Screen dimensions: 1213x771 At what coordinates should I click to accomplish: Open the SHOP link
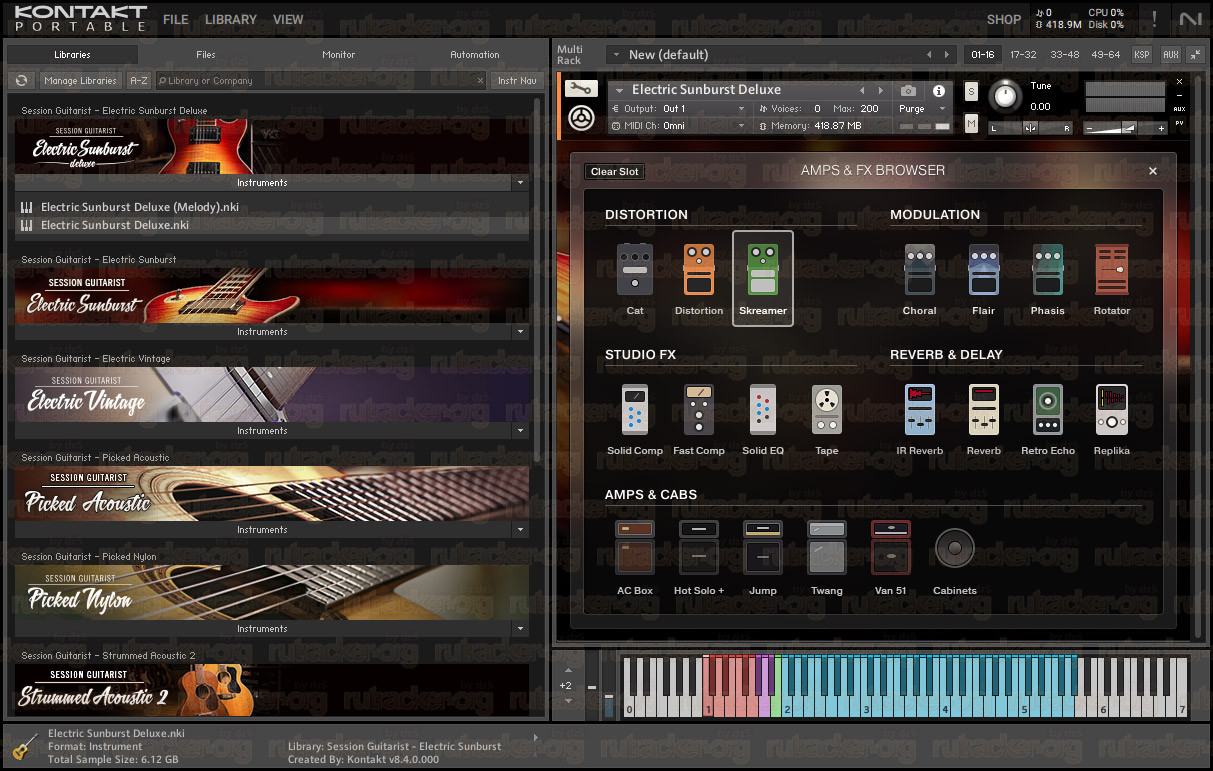point(1004,19)
